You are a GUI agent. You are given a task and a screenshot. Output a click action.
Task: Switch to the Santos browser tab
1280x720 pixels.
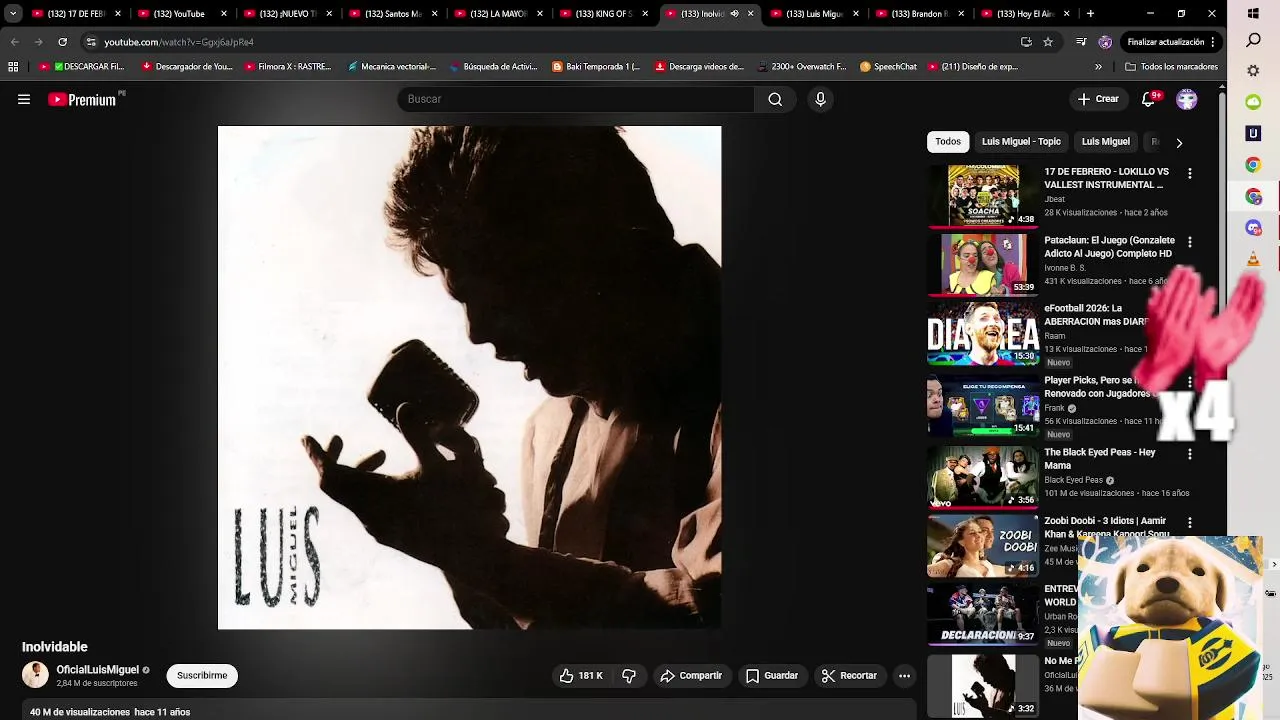pos(392,14)
